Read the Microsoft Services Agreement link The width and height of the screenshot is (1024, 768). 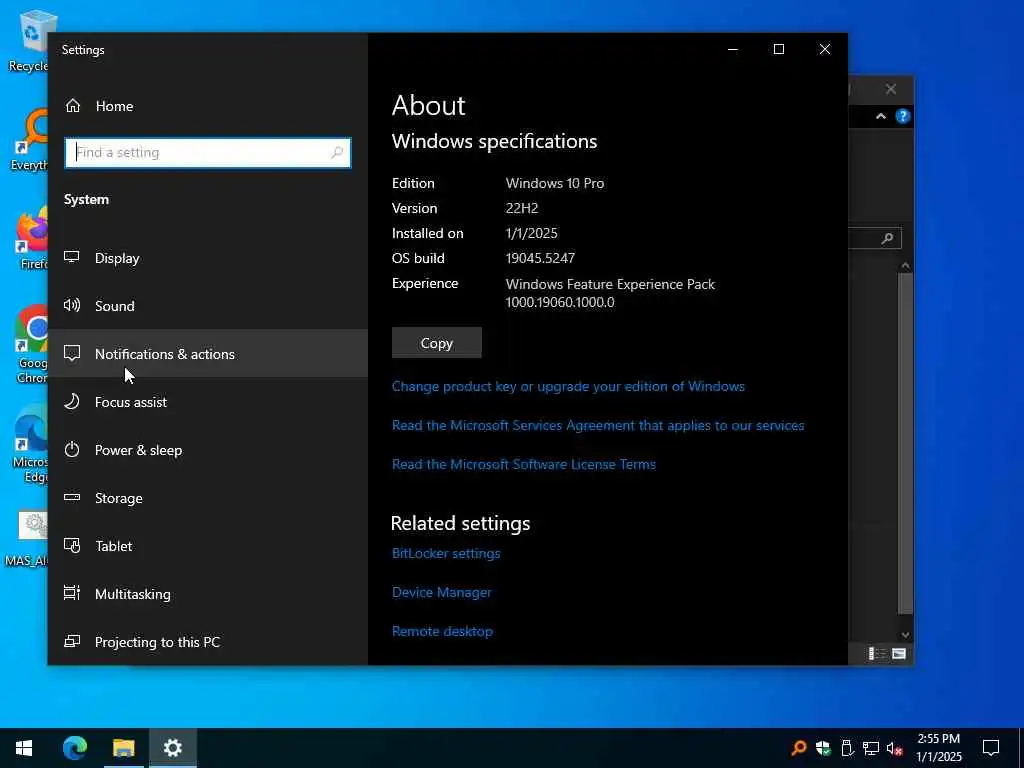tap(598, 425)
